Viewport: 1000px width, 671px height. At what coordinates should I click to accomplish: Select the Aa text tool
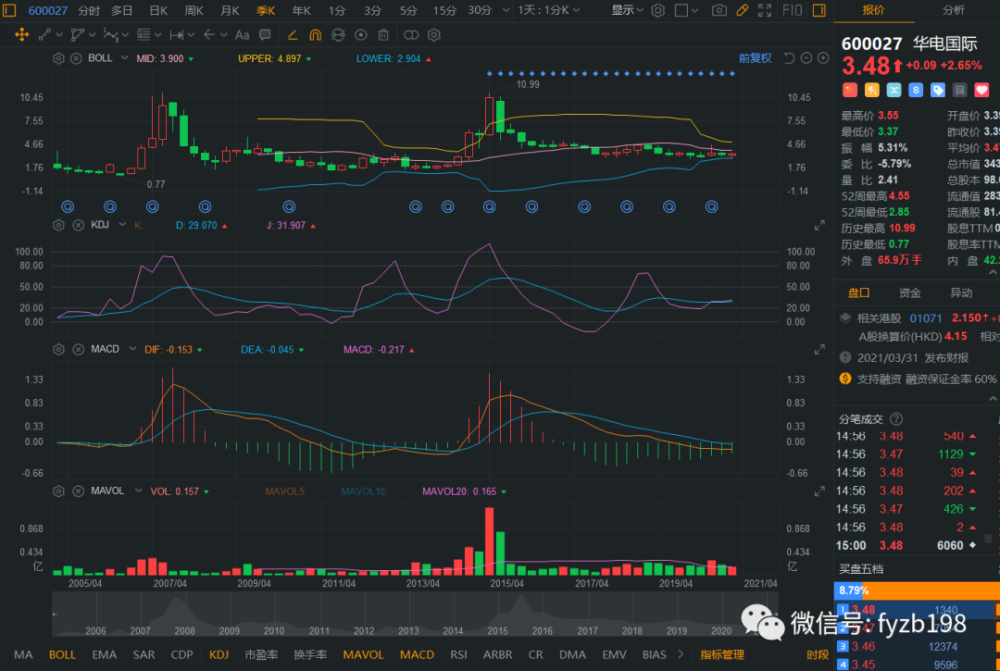click(242, 35)
